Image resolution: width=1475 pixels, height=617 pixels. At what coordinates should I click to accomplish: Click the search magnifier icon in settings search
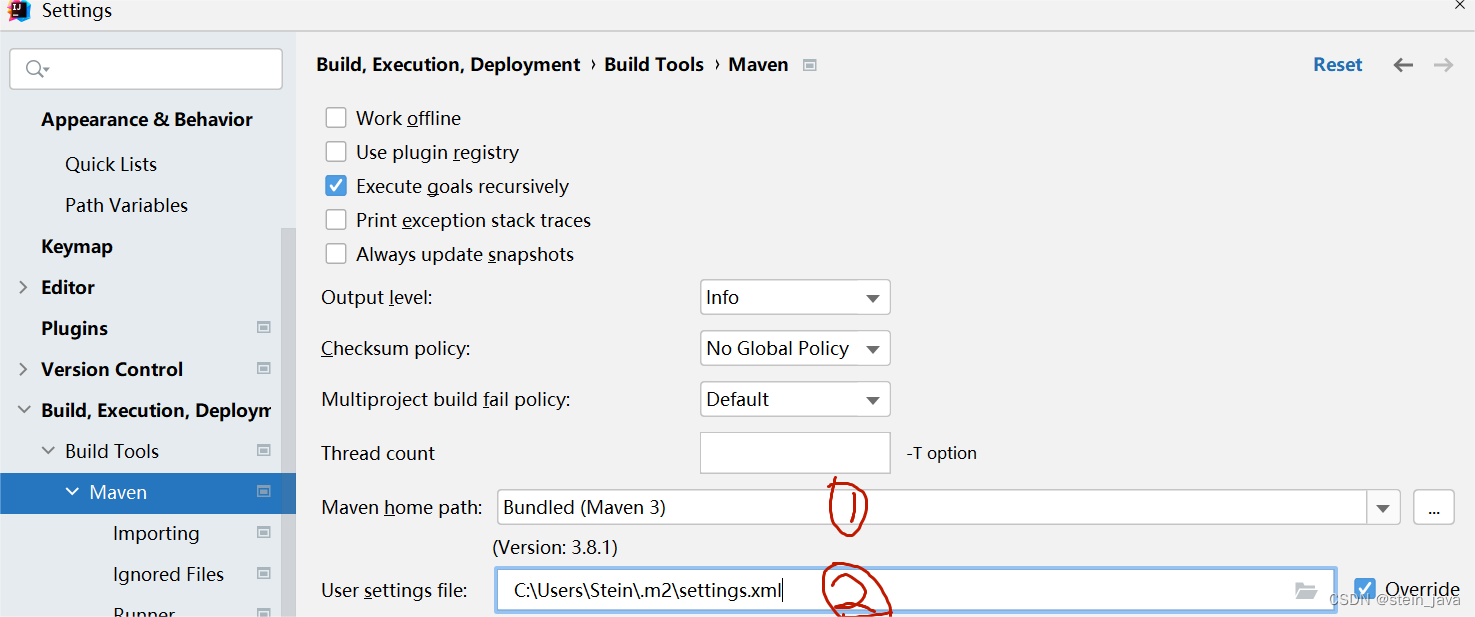pyautogui.click(x=35, y=68)
